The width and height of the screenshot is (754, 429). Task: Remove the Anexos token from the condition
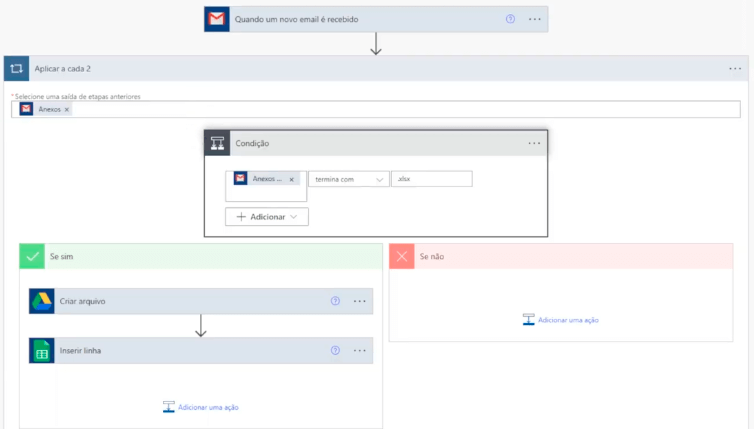(x=291, y=179)
